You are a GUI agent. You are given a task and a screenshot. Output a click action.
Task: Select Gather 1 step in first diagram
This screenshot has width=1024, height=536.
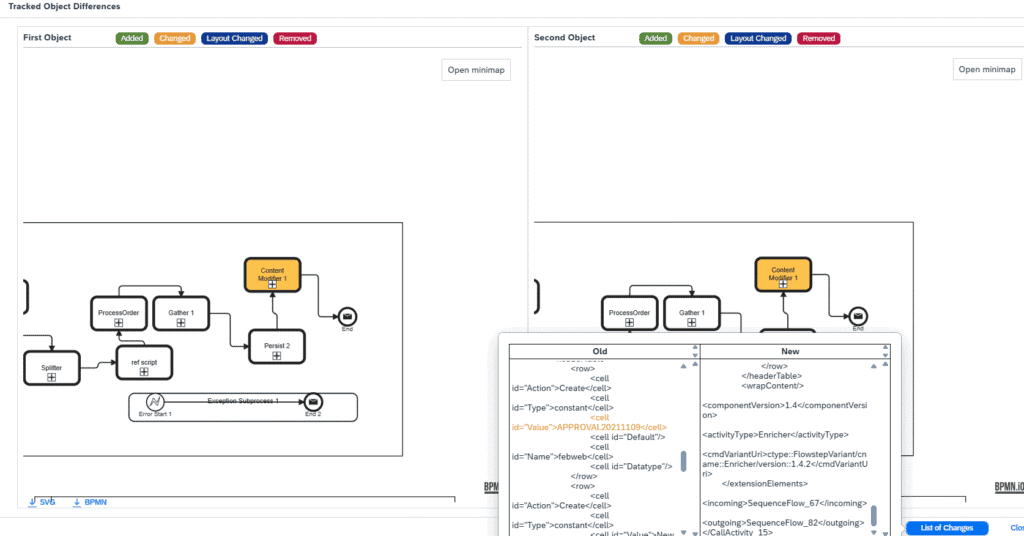coord(181,313)
